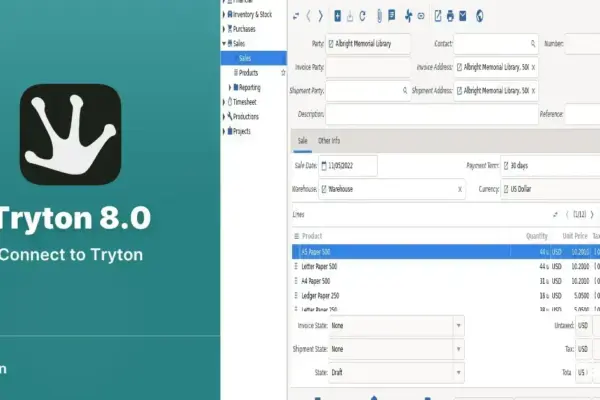
Task: Select the A4 Paper 500 line
Action: [446, 281]
